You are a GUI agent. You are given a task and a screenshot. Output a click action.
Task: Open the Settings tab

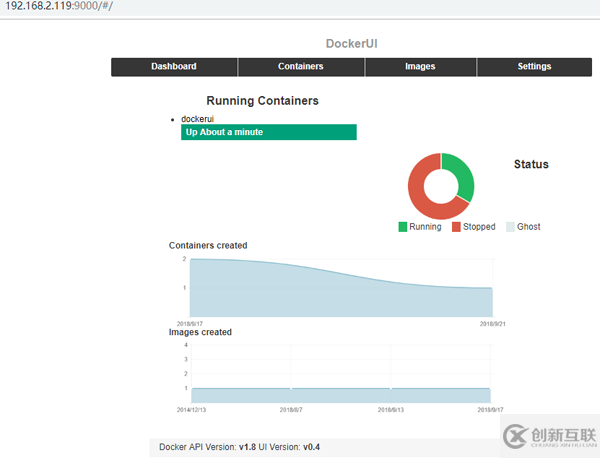coord(534,67)
